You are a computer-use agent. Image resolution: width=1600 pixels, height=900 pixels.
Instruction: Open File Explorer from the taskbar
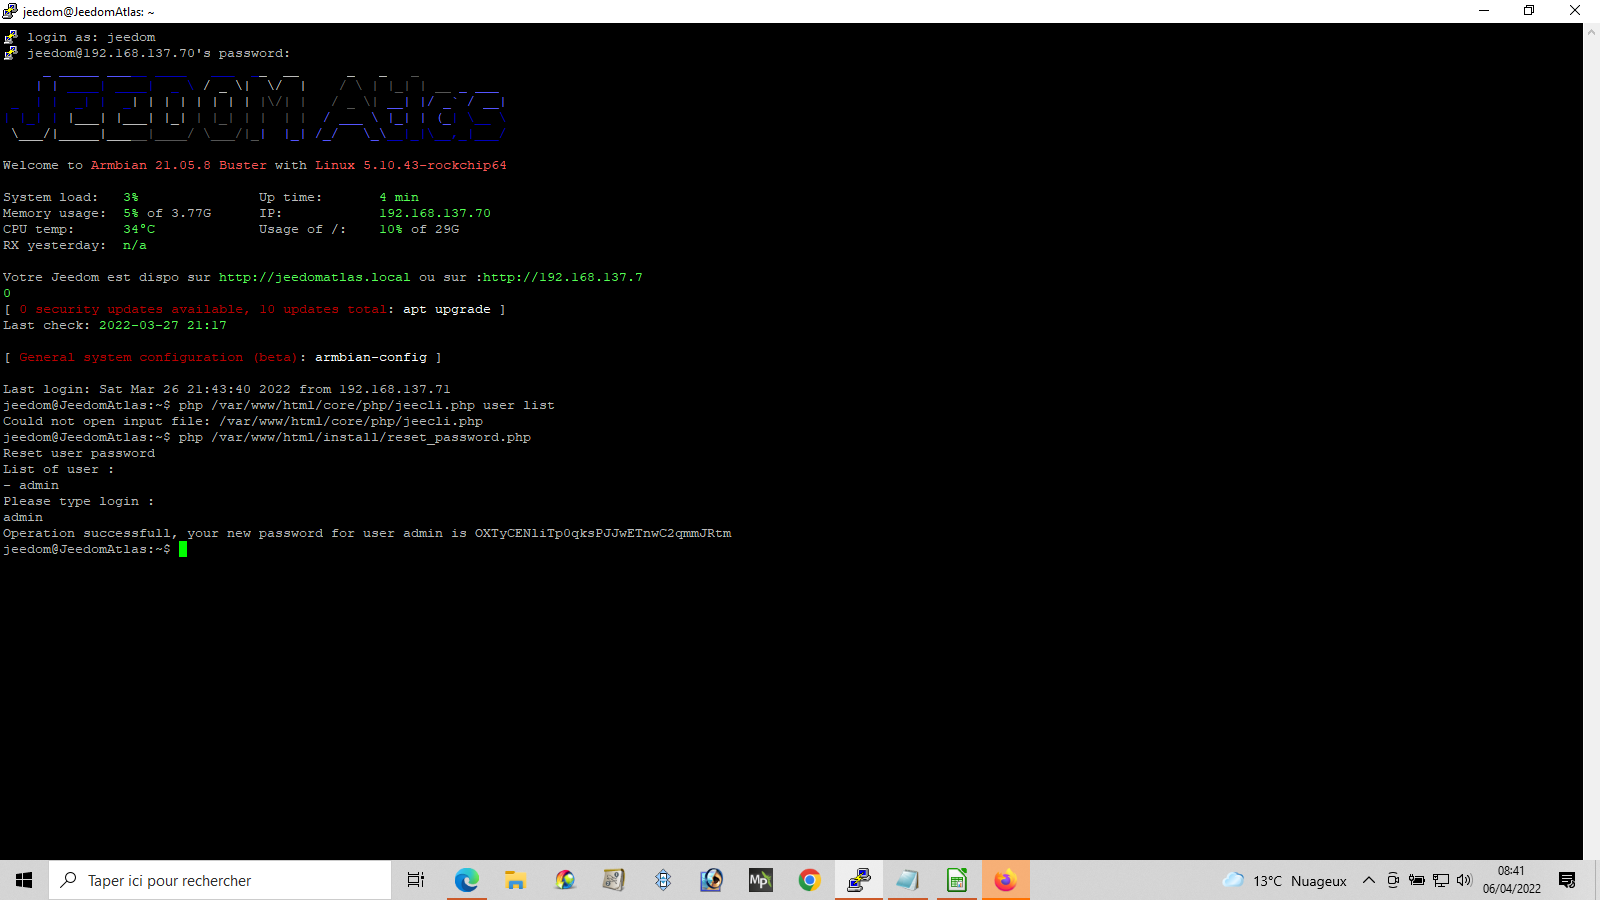click(515, 880)
